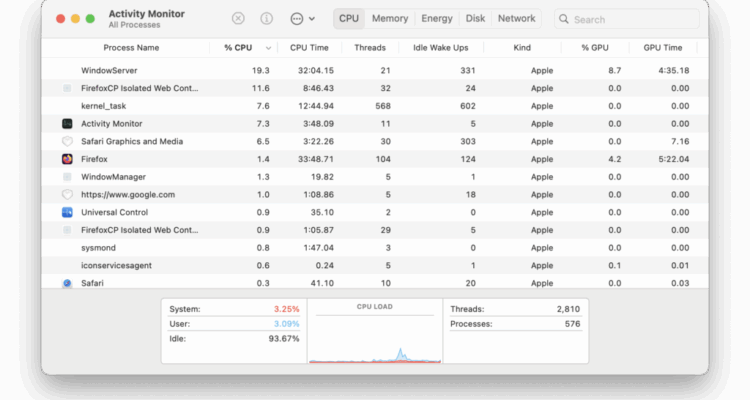Select the Safari process name
The height and width of the screenshot is (400, 750).
pyautogui.click(x=92, y=283)
